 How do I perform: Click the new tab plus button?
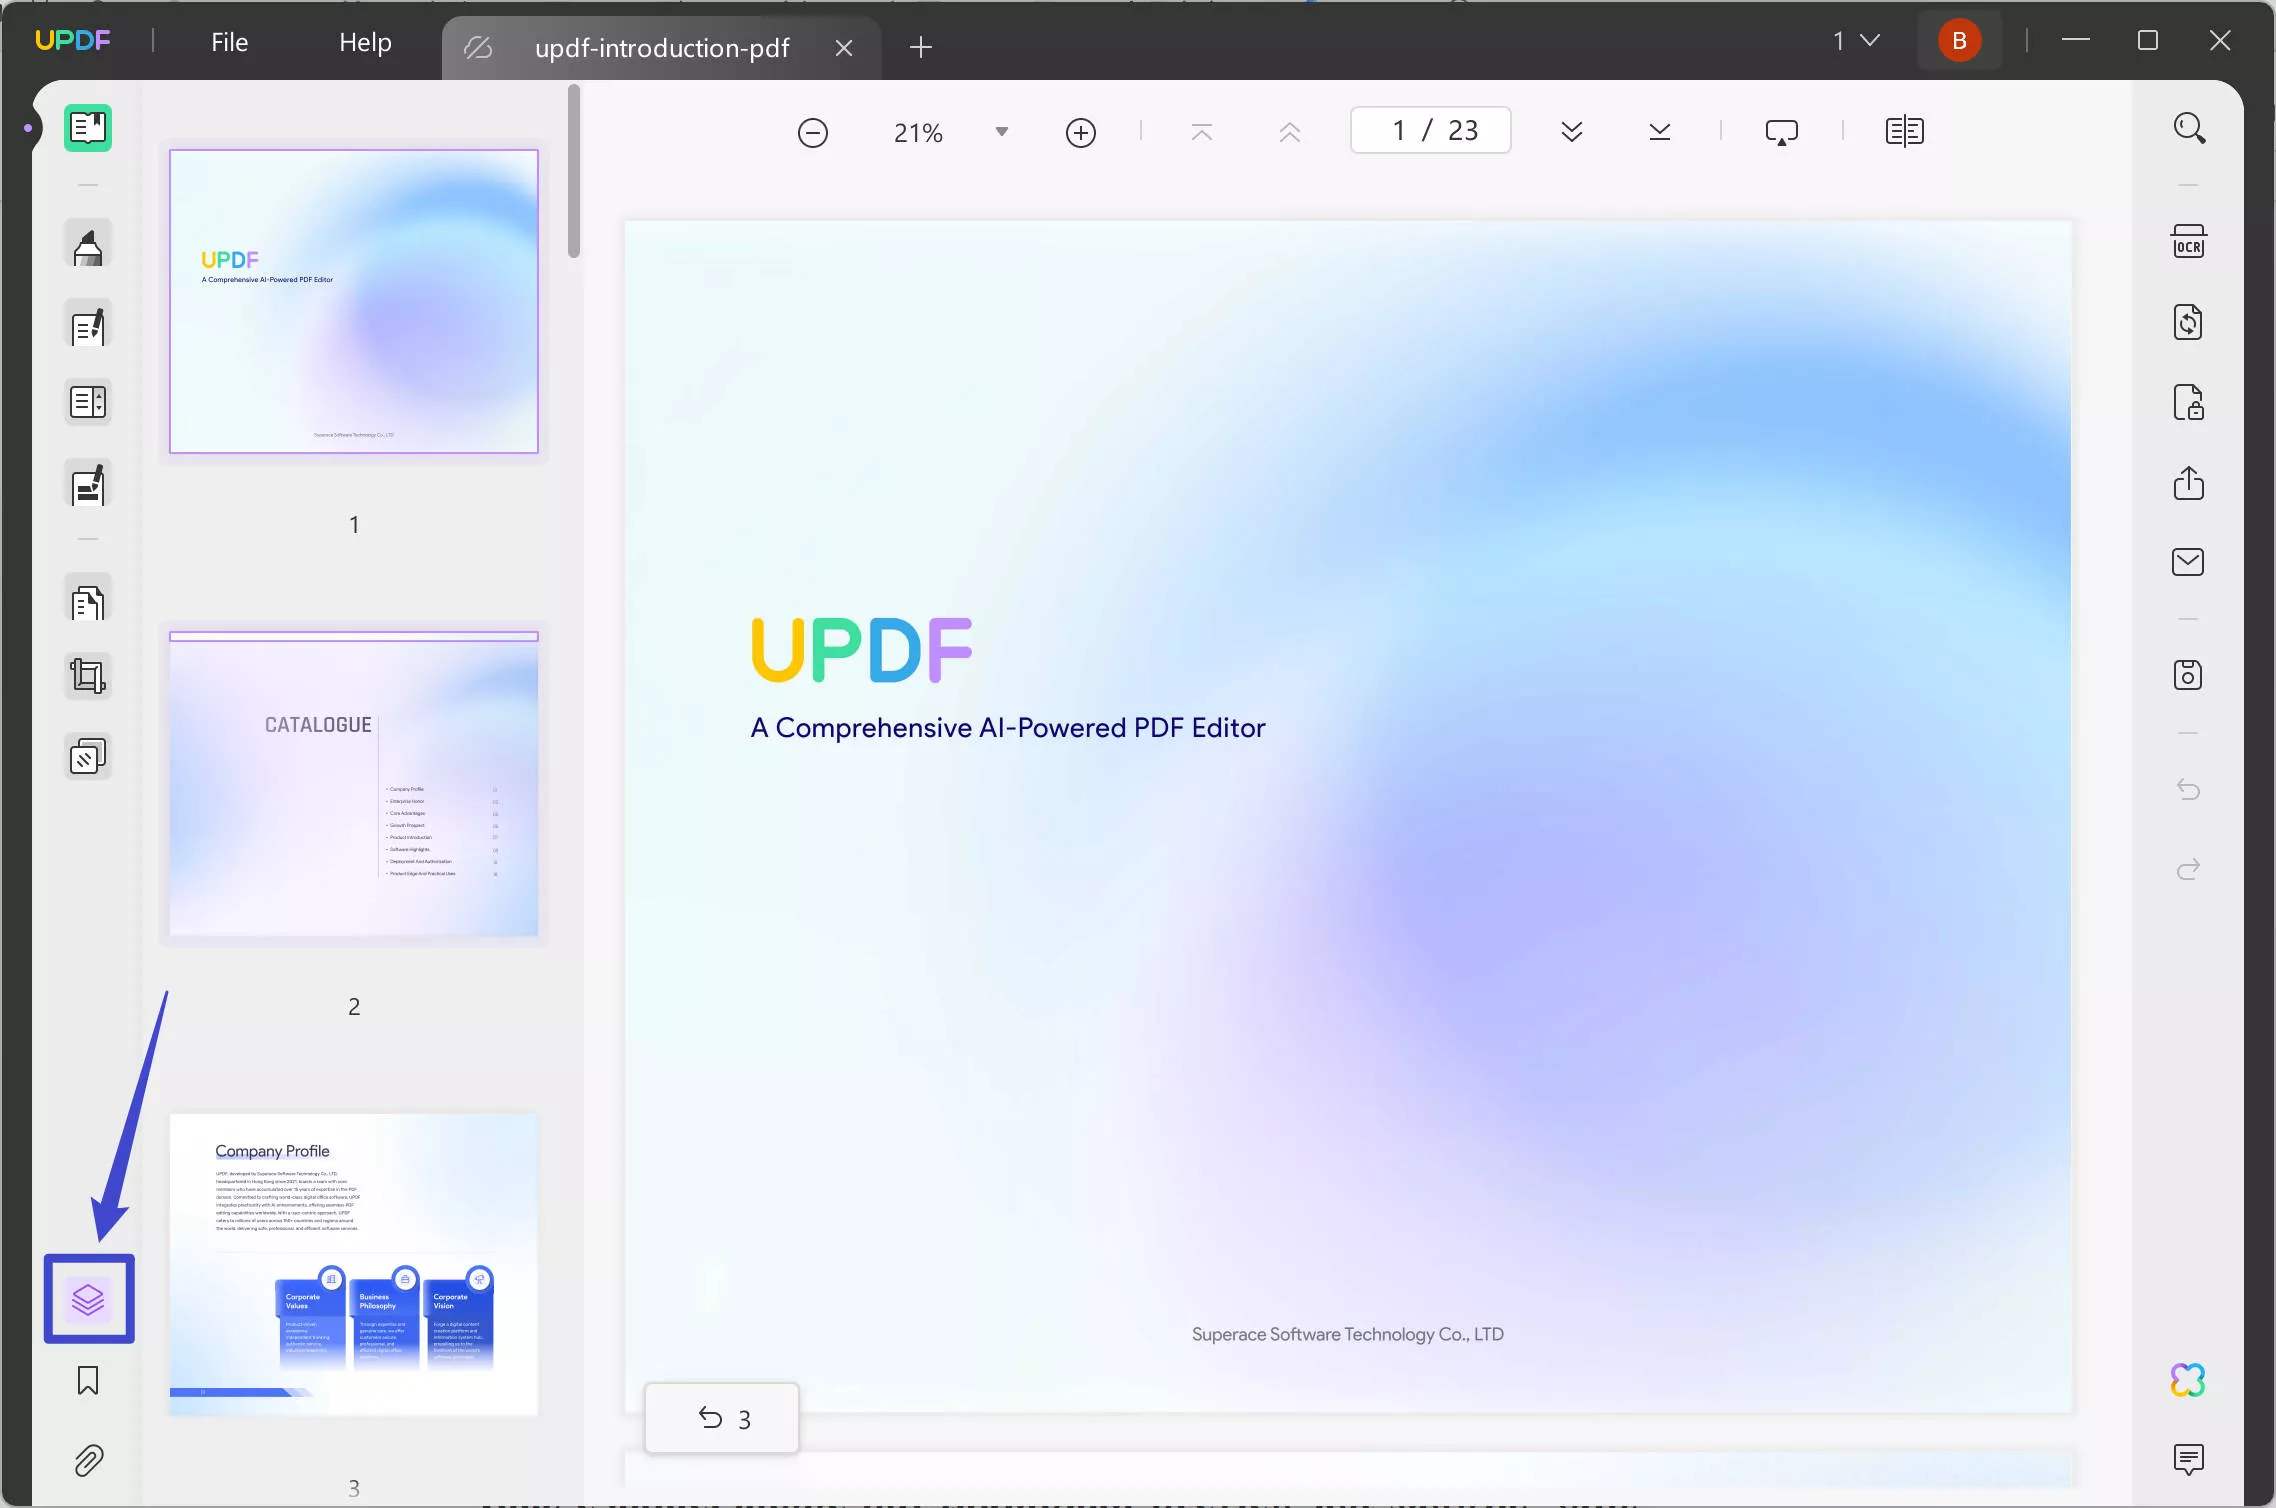point(920,45)
